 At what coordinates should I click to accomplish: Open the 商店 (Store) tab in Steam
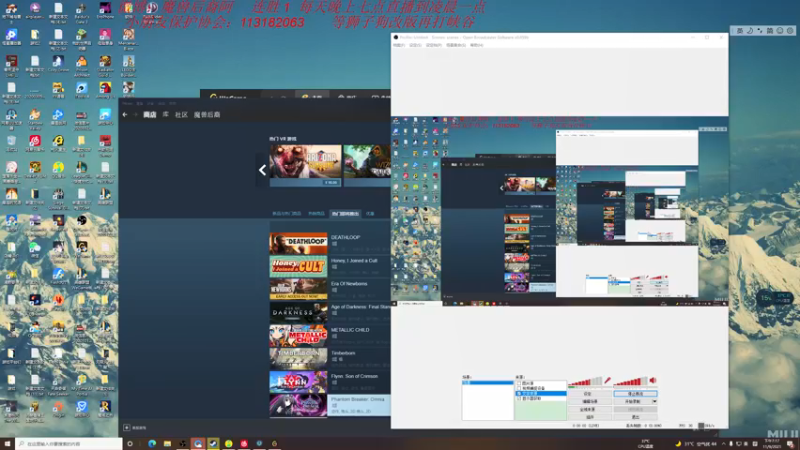point(149,115)
